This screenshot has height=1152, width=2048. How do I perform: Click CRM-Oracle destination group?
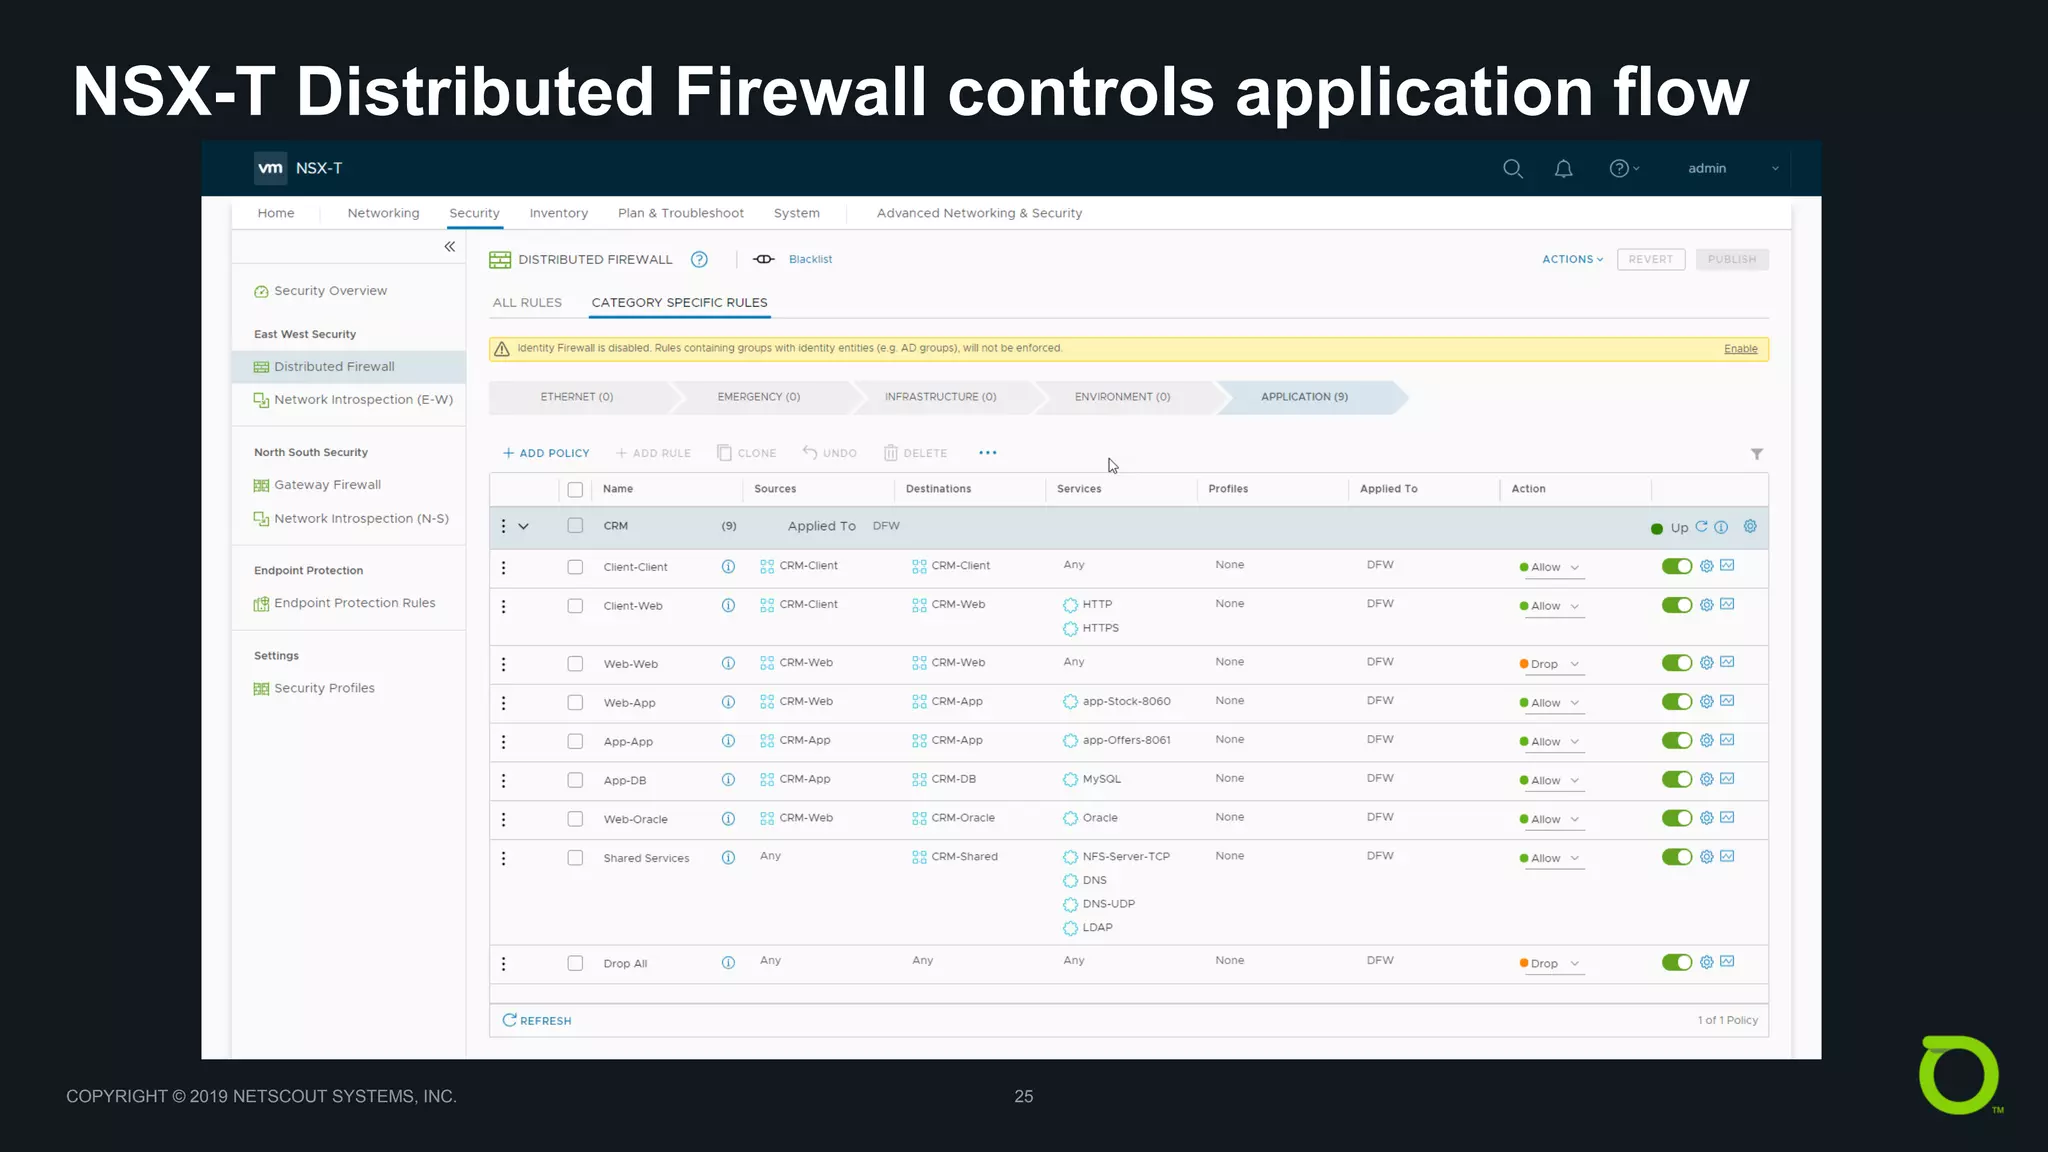click(953, 818)
